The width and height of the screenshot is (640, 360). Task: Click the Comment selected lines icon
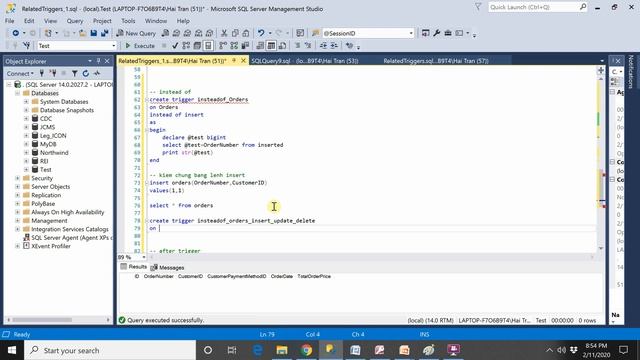point(298,46)
